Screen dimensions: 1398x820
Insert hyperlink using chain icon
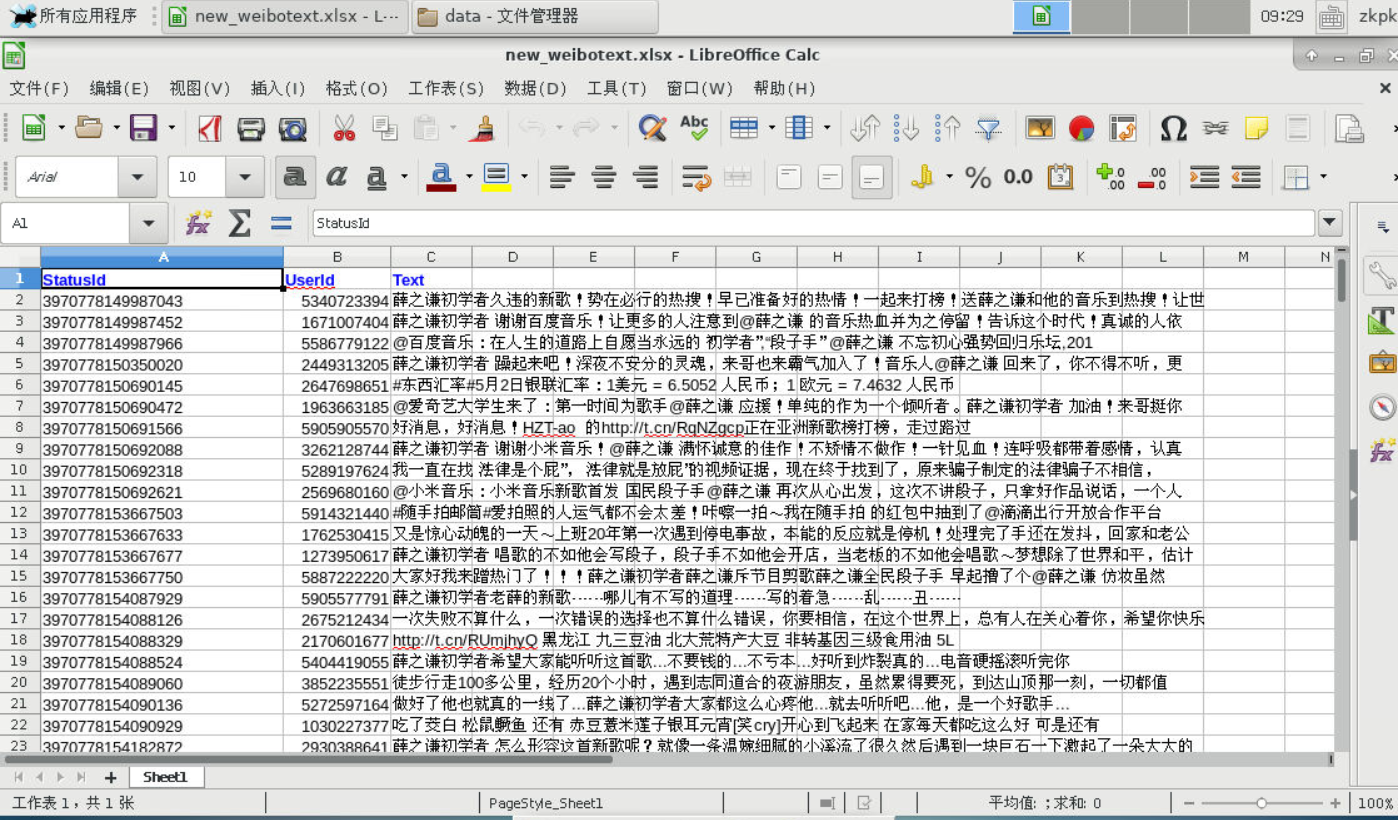click(x=1215, y=128)
